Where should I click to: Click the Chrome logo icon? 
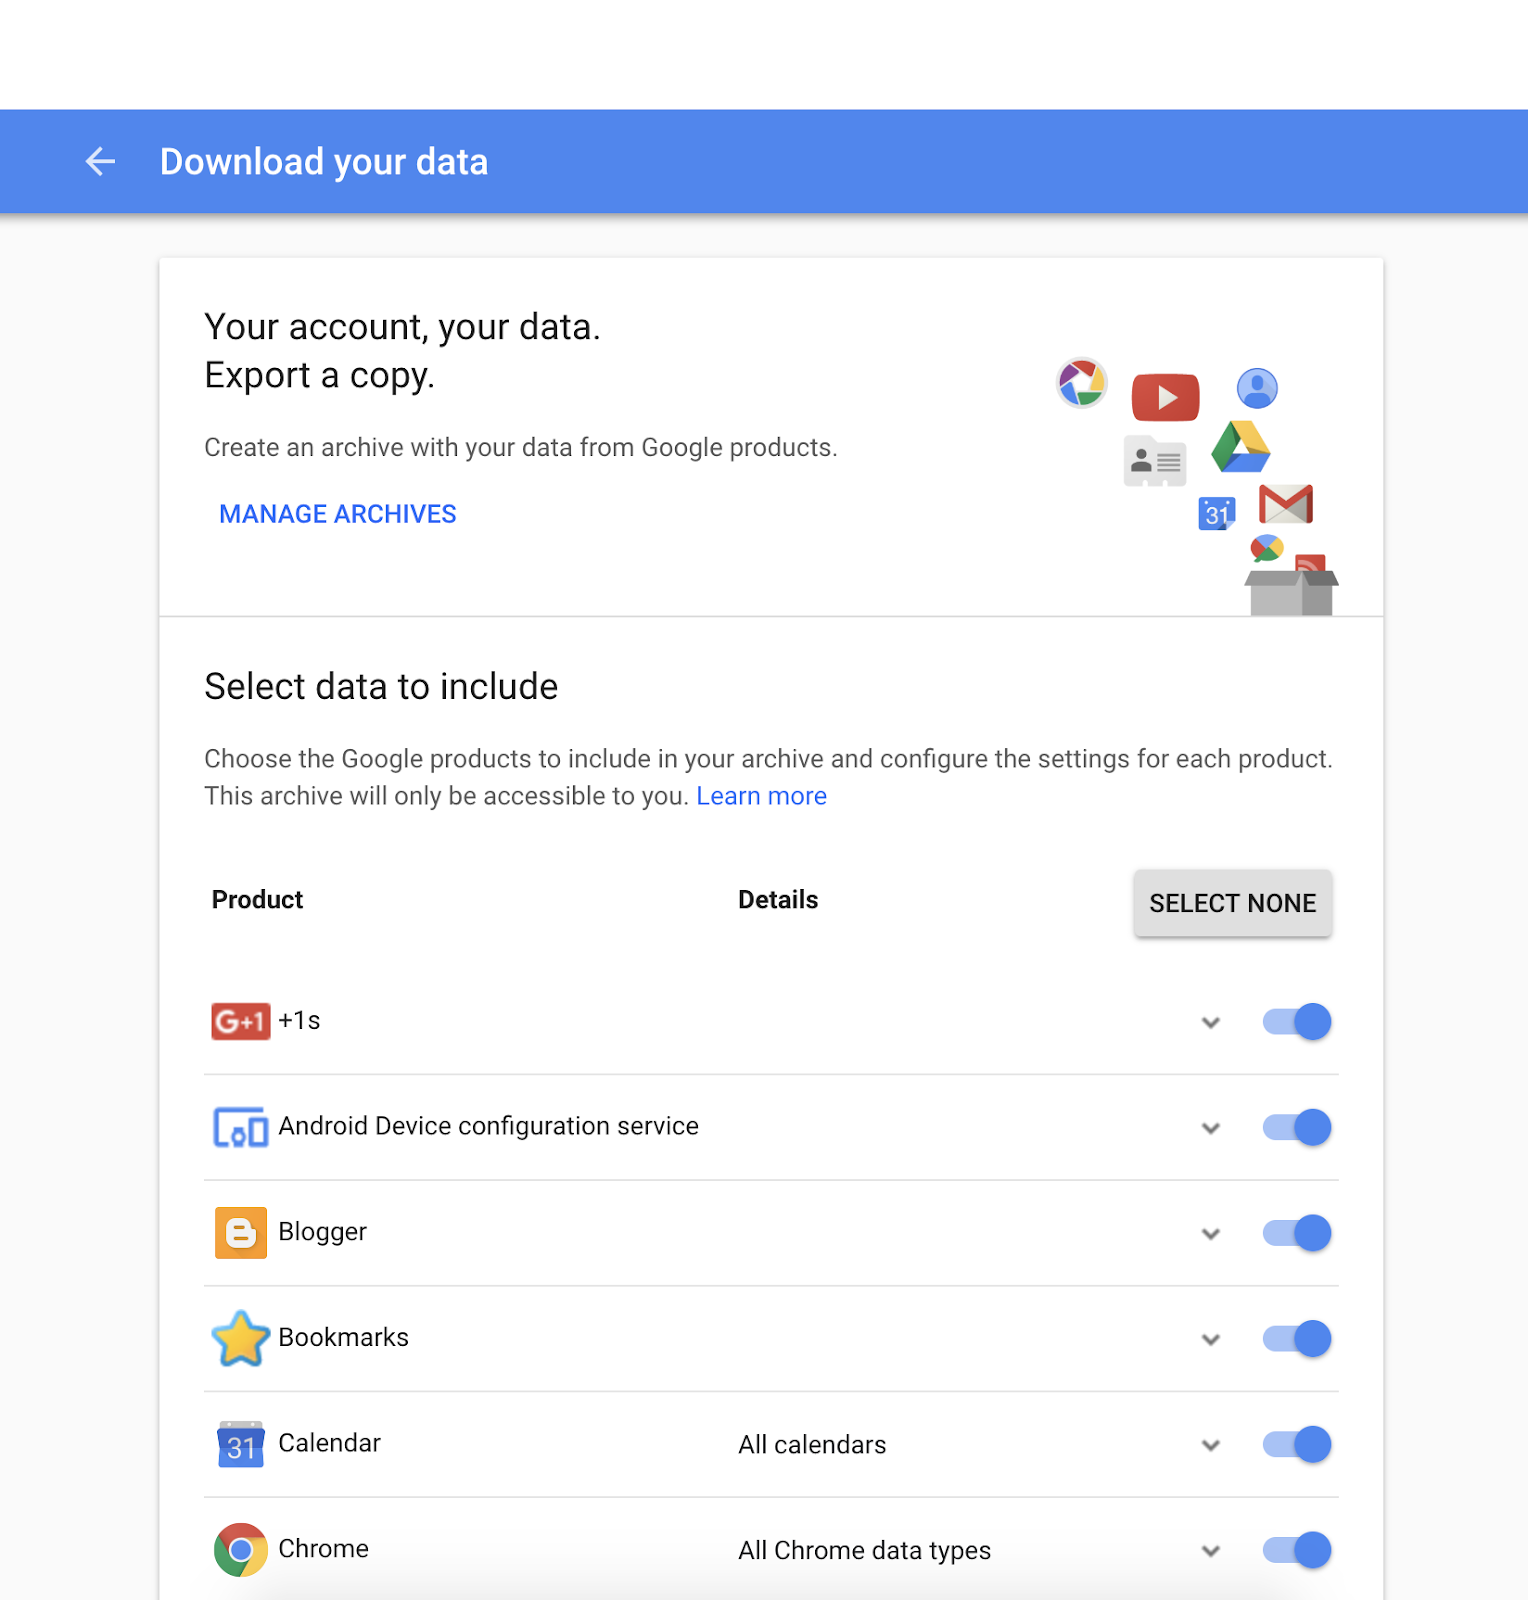pyautogui.click(x=241, y=1549)
